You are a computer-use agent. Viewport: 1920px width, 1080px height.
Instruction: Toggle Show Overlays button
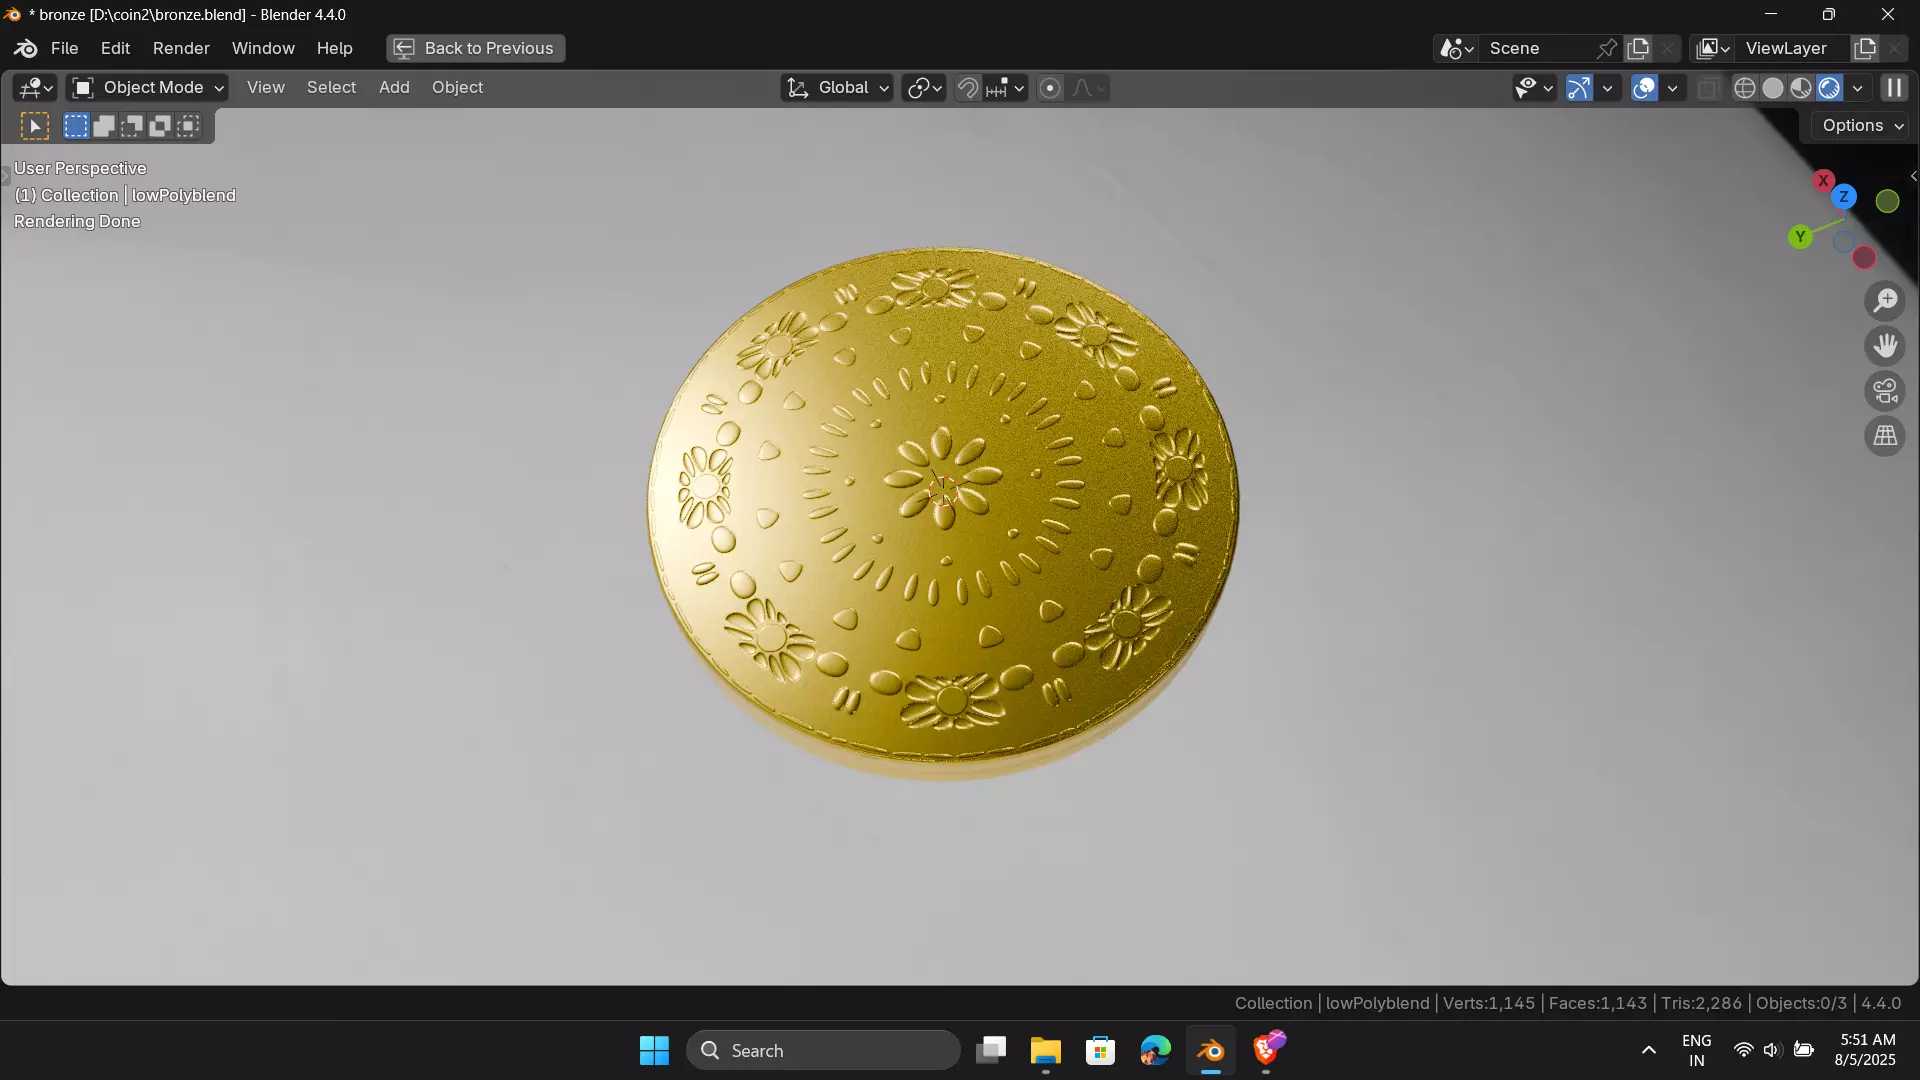1644,88
